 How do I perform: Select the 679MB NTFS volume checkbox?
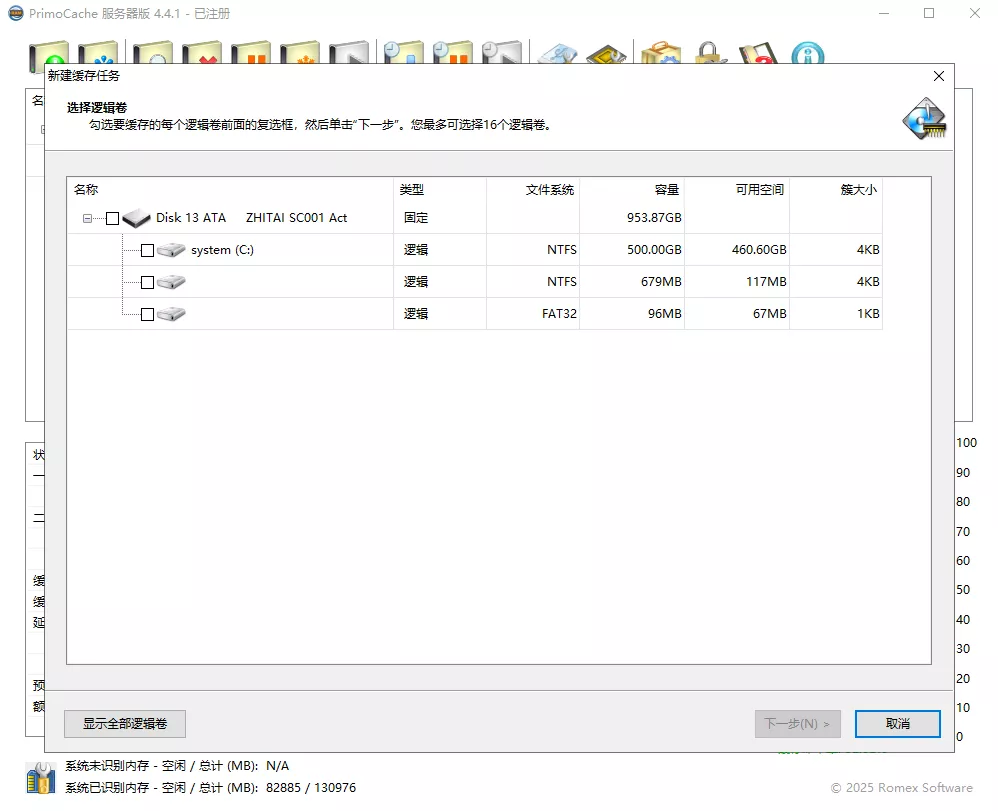pyautogui.click(x=148, y=283)
